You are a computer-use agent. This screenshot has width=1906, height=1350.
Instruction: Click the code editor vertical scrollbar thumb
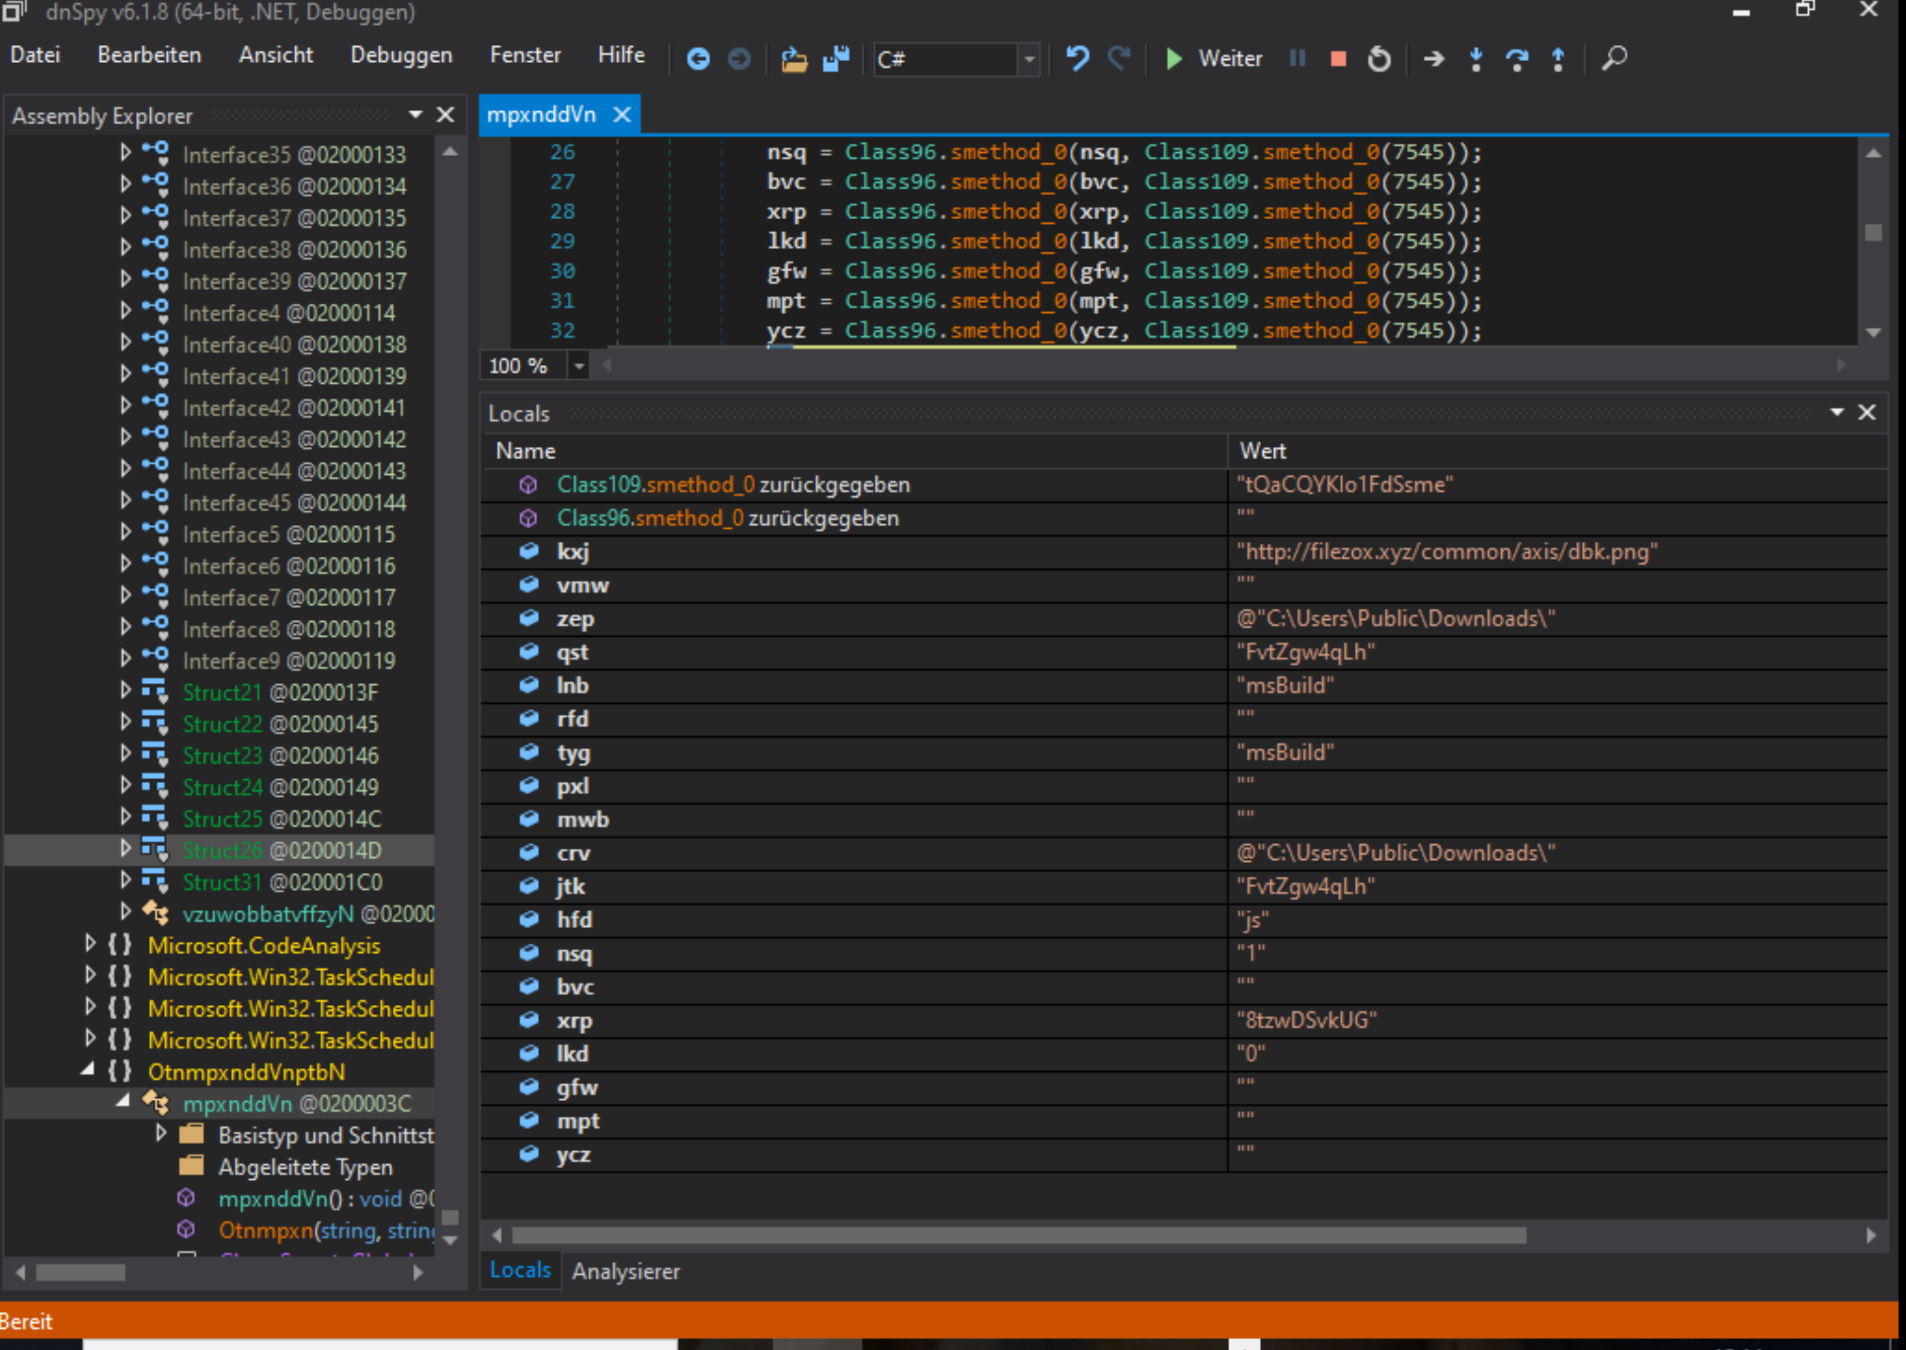pyautogui.click(x=1873, y=232)
